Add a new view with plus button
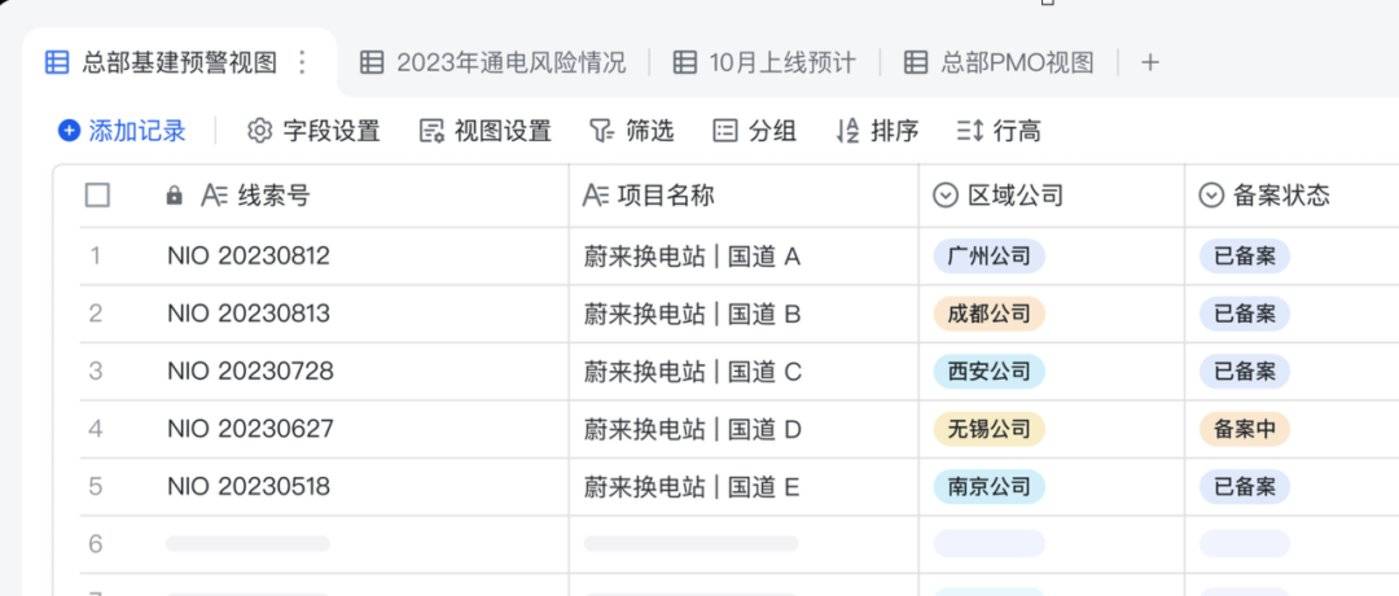The image size is (1399, 596). point(1150,63)
